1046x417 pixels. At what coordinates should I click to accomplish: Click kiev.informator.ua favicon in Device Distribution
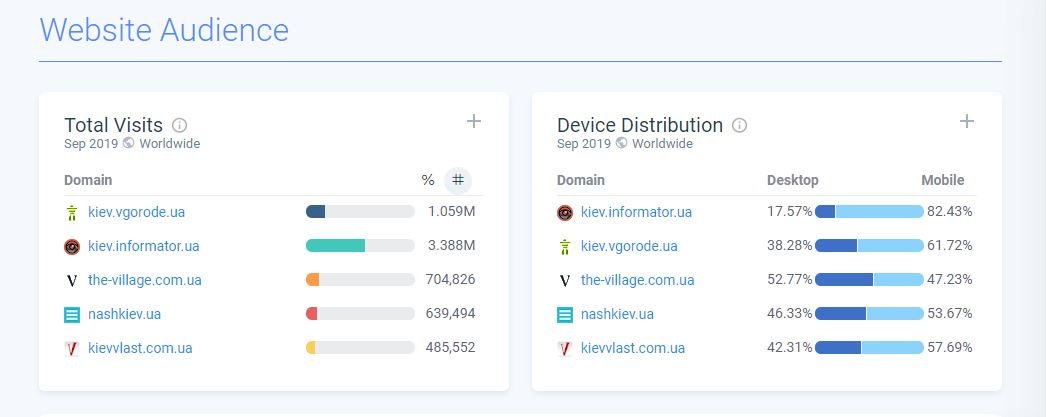pyautogui.click(x=565, y=213)
